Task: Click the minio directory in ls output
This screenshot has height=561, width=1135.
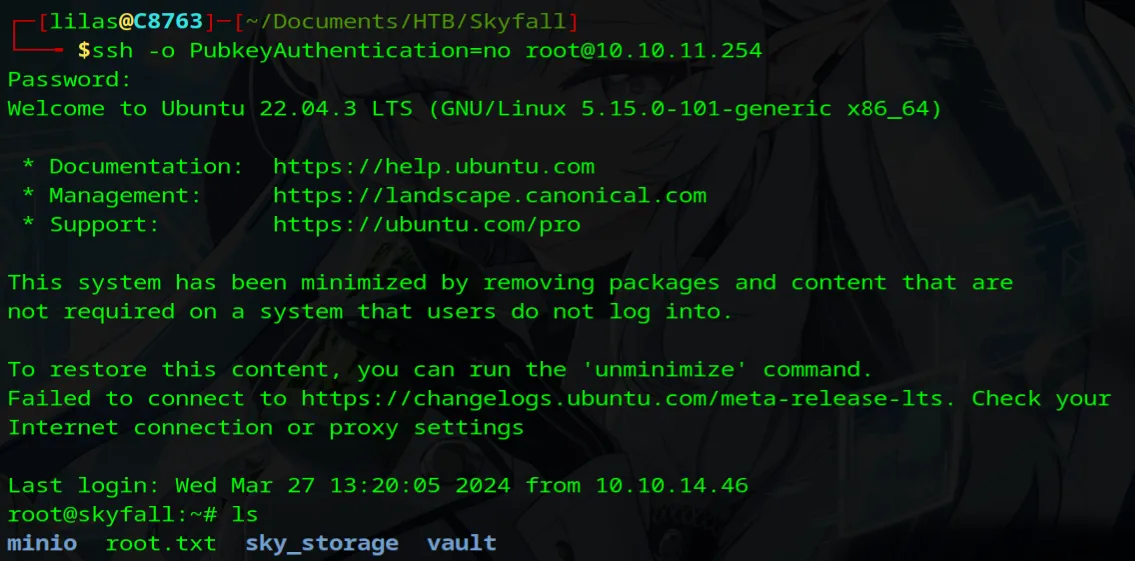Action: tap(42, 543)
